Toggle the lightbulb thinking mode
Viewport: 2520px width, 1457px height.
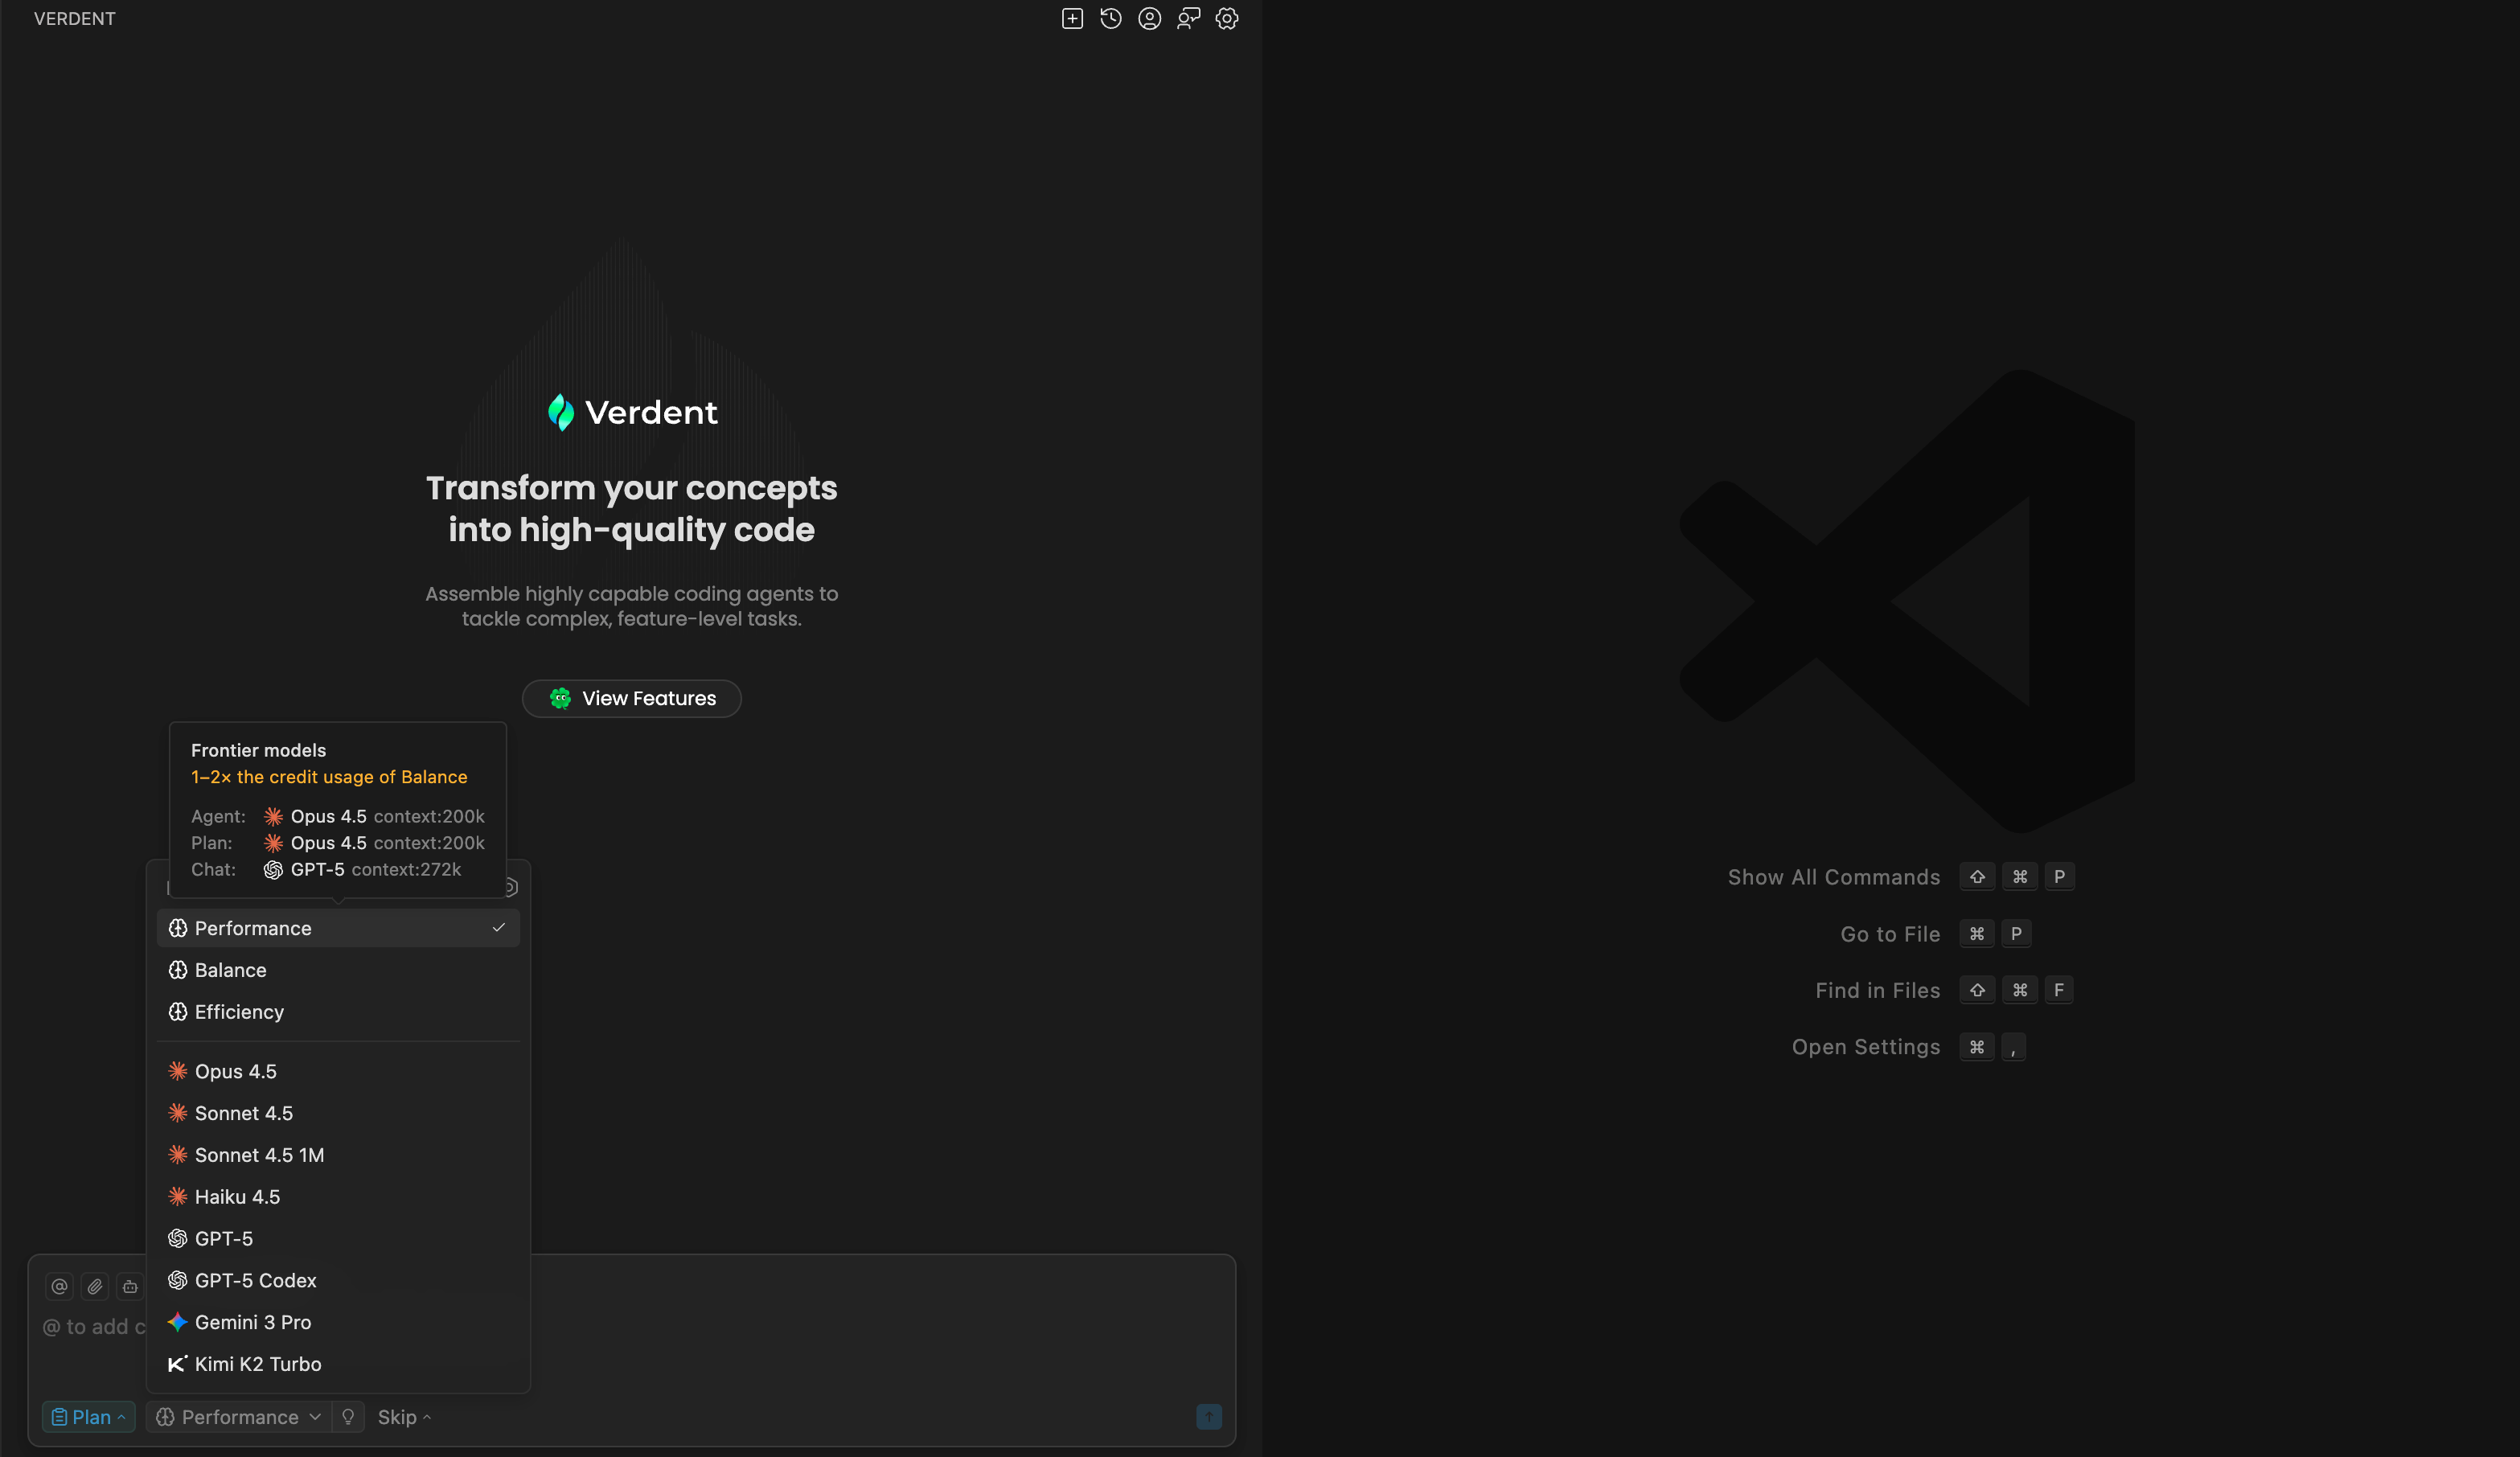tap(348, 1417)
